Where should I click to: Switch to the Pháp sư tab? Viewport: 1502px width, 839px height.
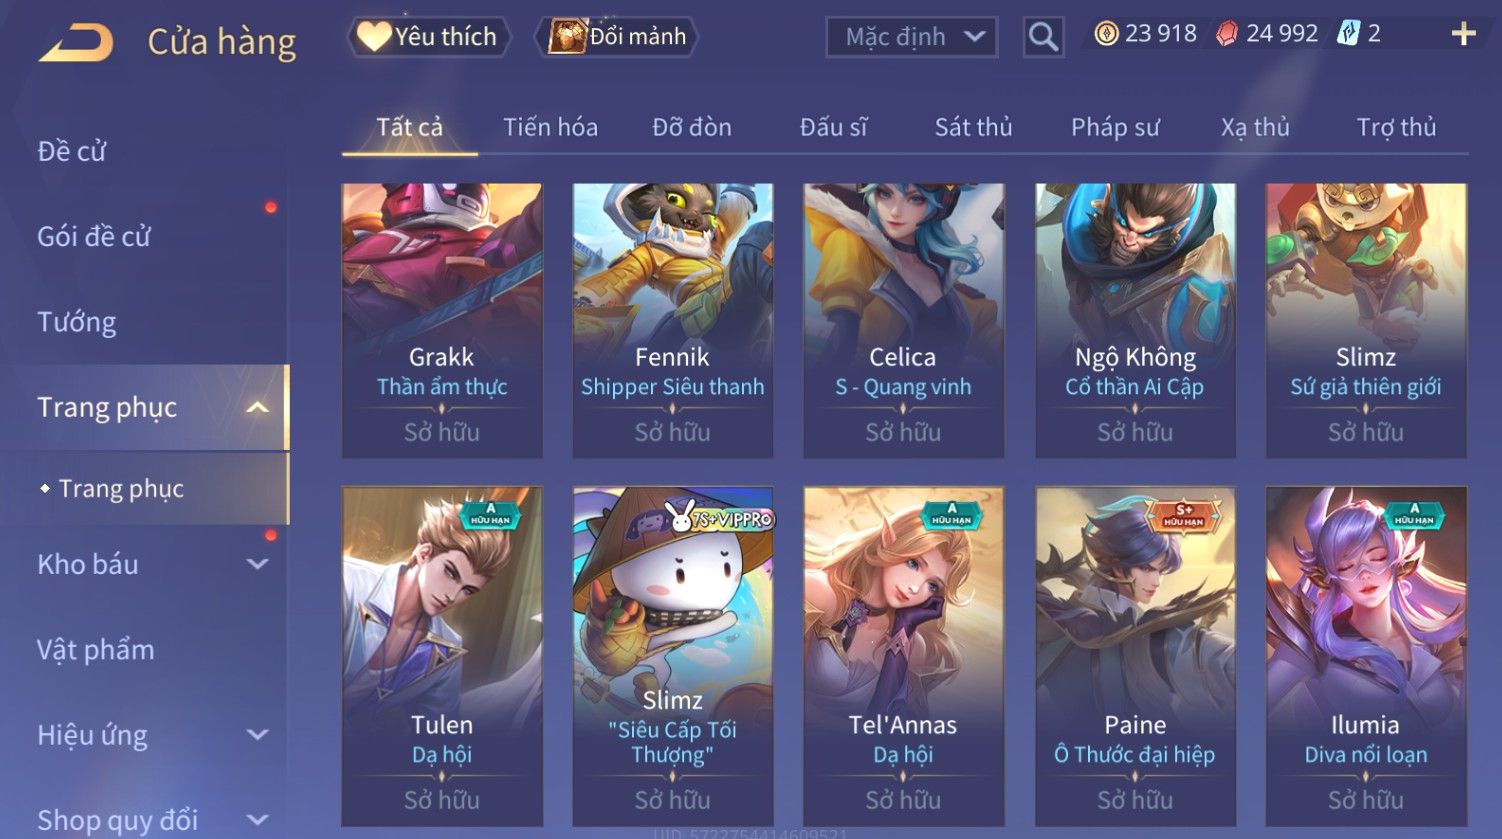1115,127
